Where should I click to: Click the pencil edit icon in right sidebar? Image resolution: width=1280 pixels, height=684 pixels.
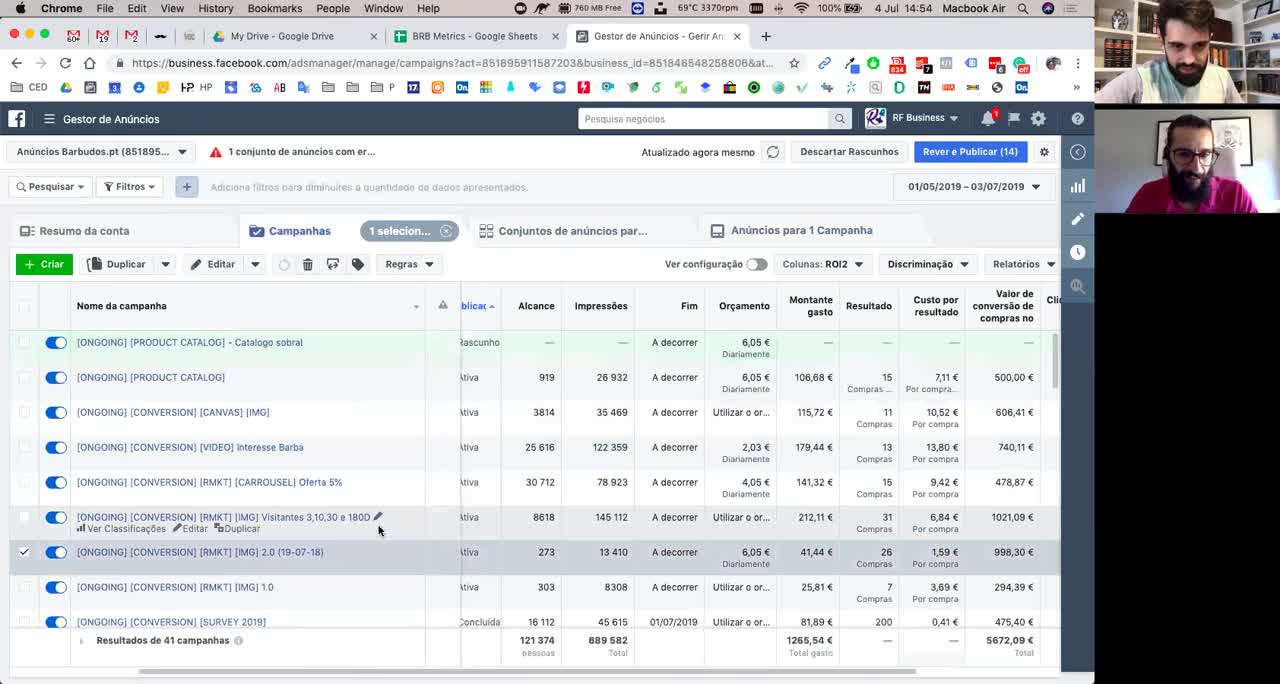[1077, 219]
